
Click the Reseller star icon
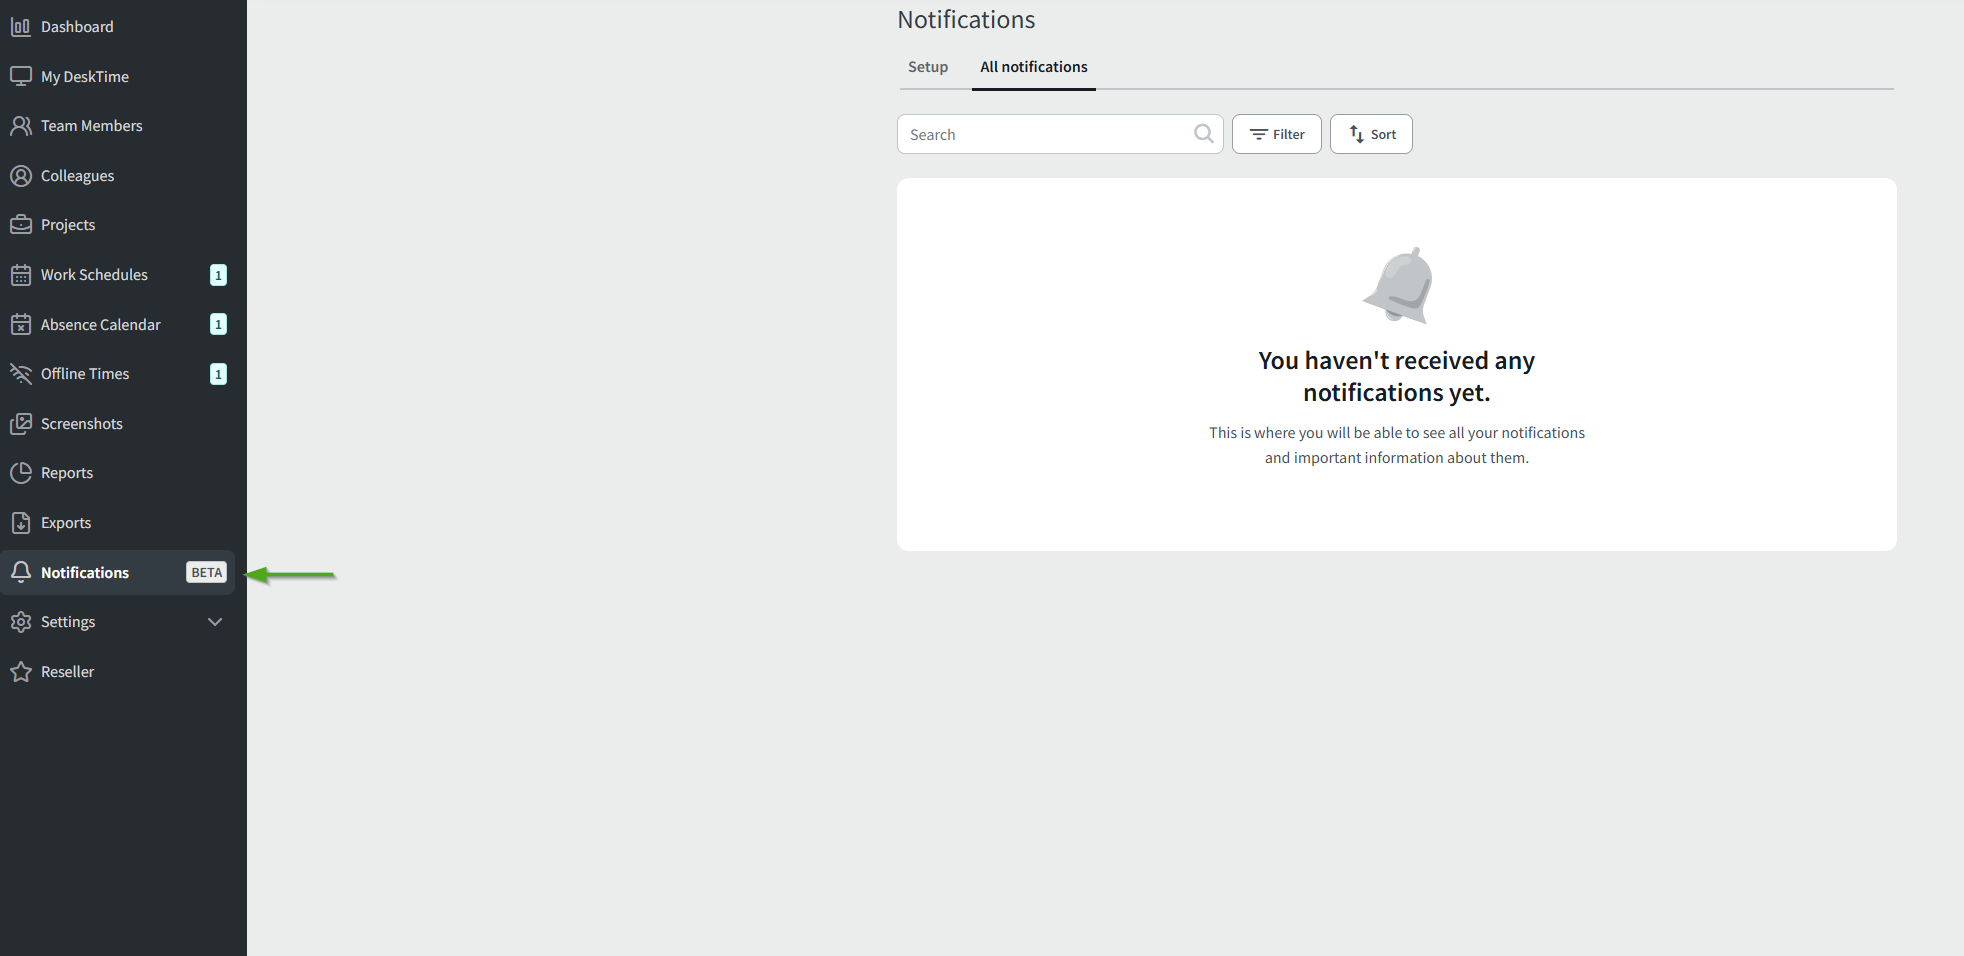click(21, 672)
